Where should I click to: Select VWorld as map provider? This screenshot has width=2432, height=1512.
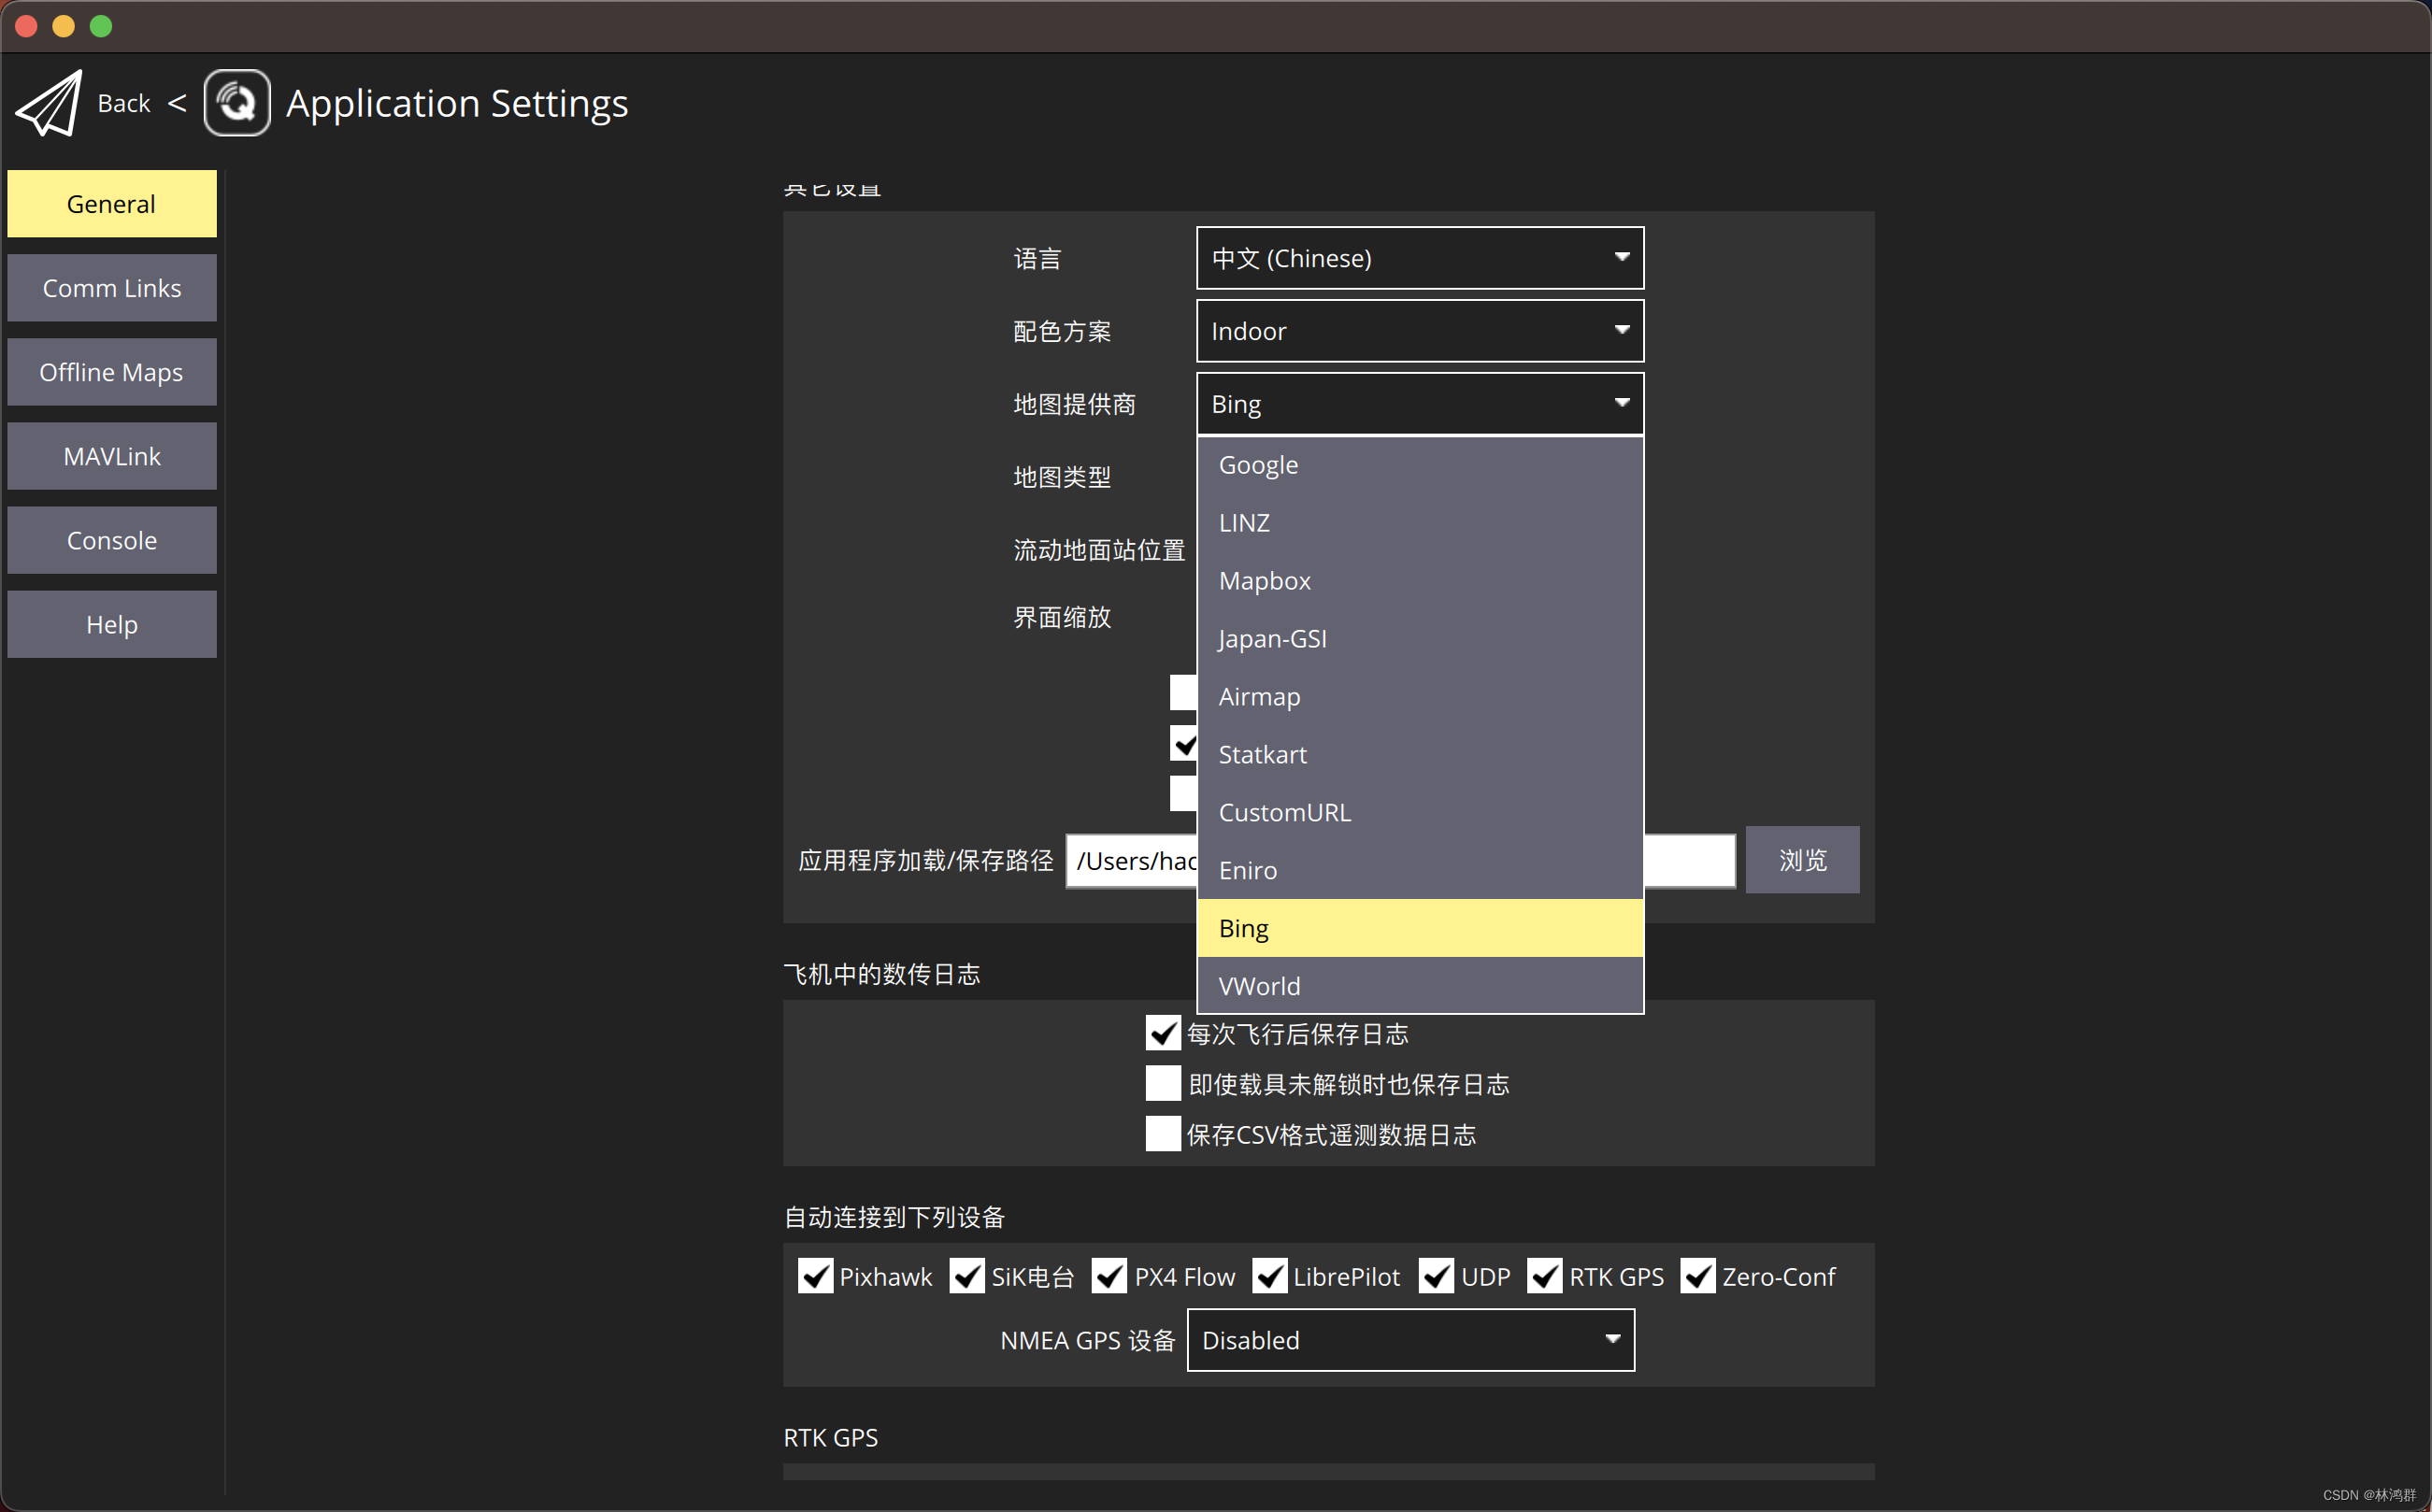tap(1420, 986)
